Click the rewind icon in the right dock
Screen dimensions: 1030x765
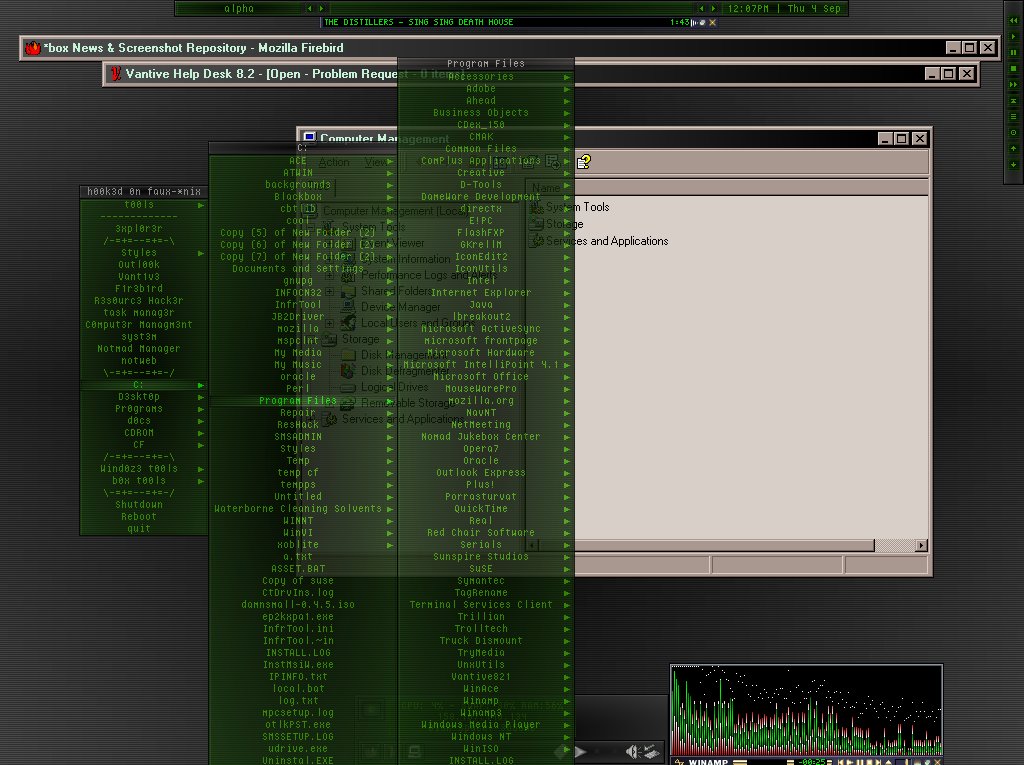pyautogui.click(x=1013, y=21)
